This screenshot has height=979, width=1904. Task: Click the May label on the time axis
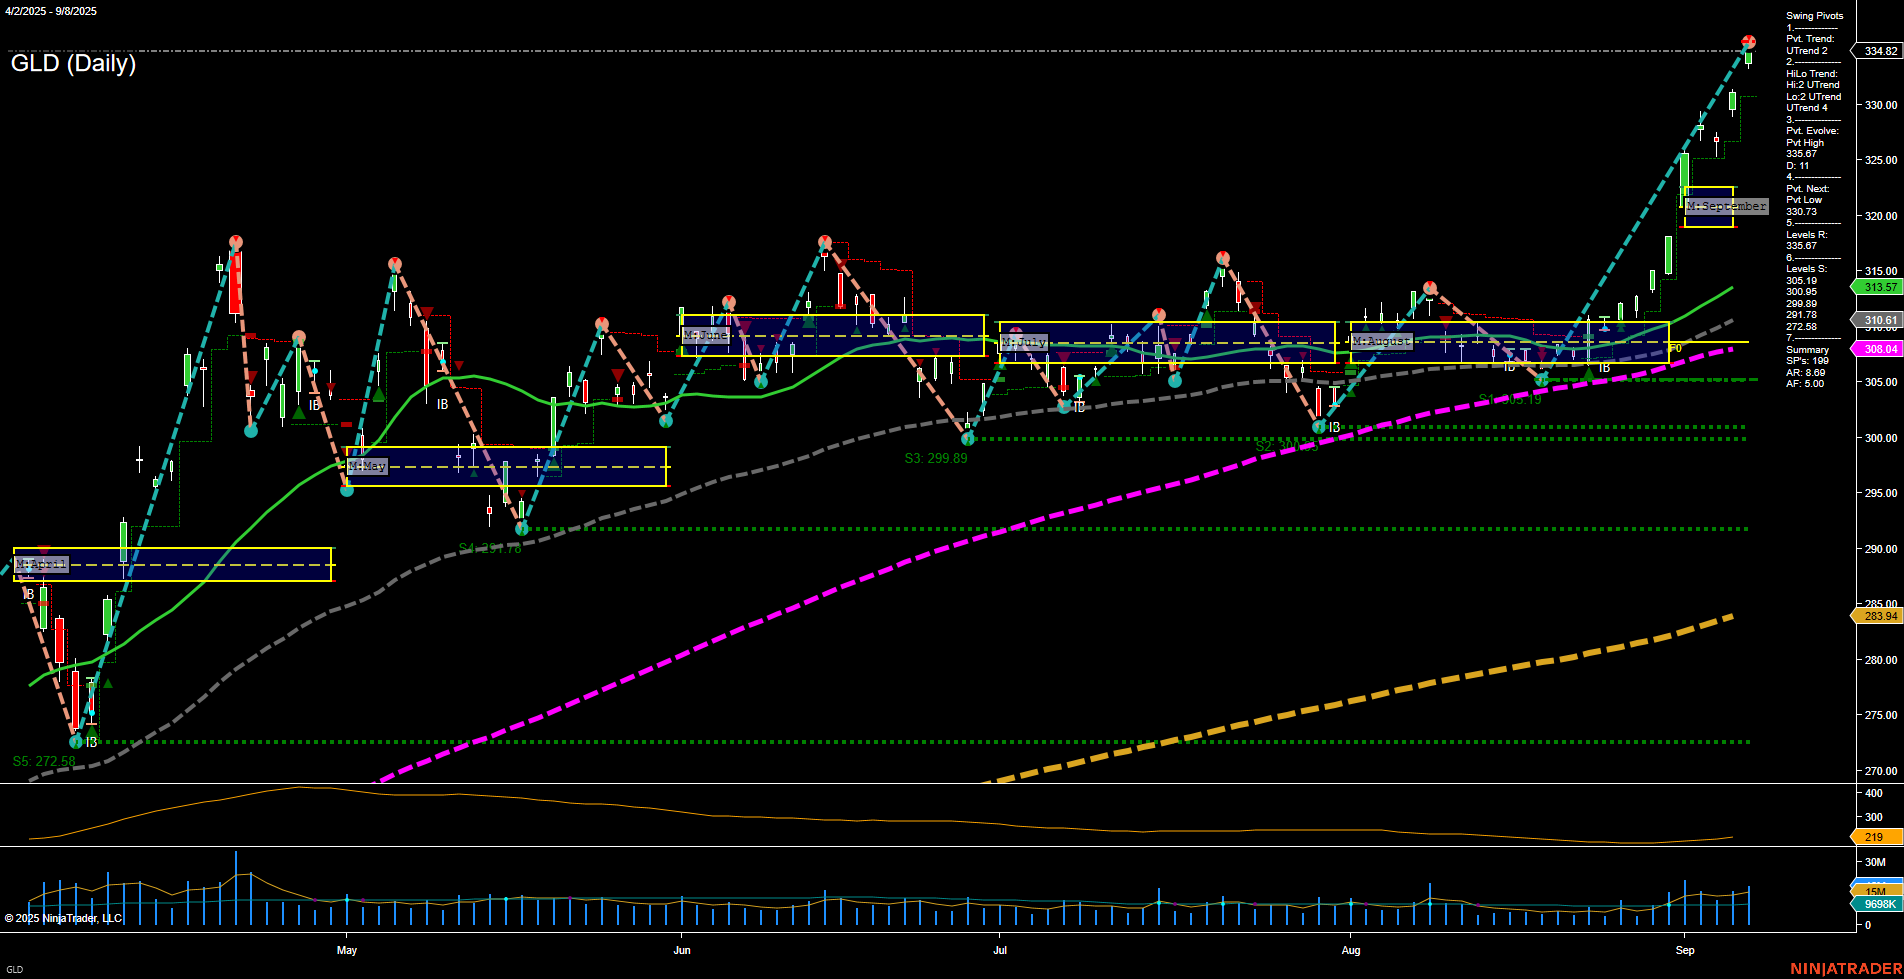tap(347, 950)
